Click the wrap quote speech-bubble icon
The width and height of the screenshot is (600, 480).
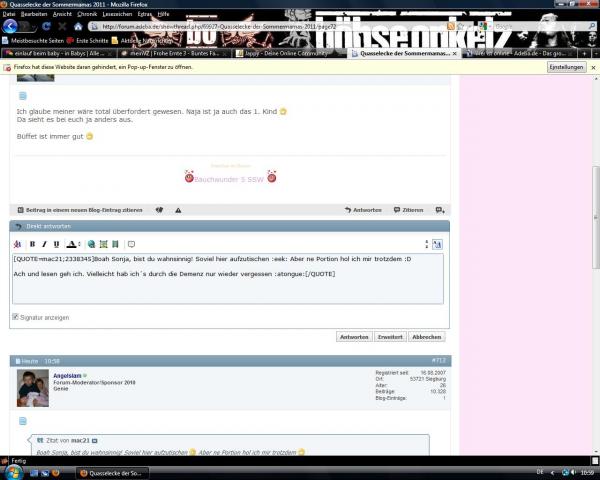click(131, 244)
